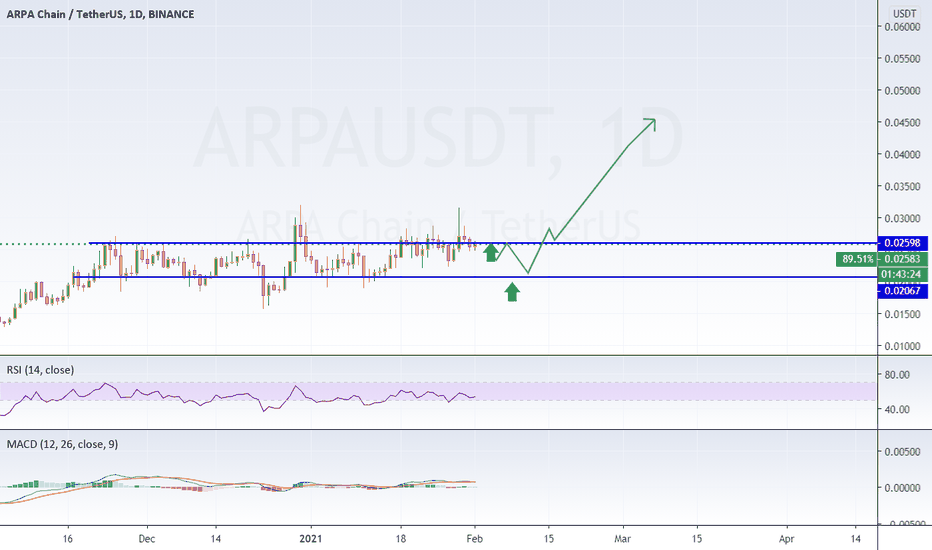The image size is (932, 550).
Task: Click the 89.51% green percentage label
Action: point(857,259)
